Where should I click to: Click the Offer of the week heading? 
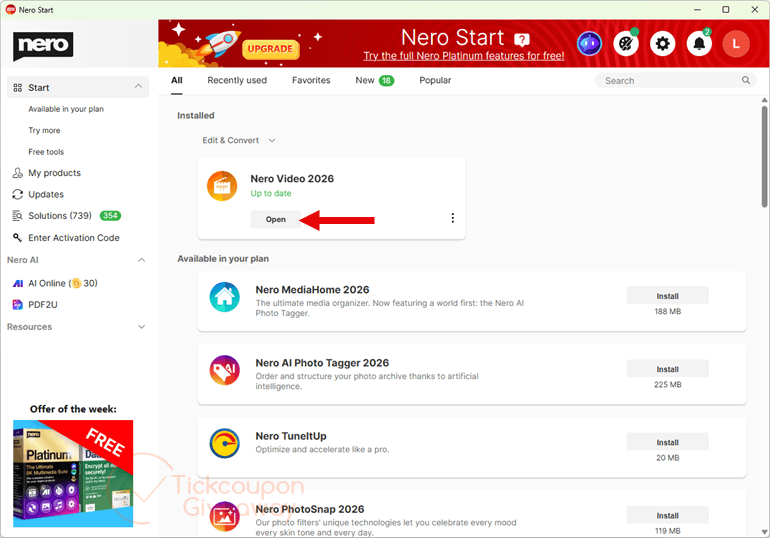point(73,409)
